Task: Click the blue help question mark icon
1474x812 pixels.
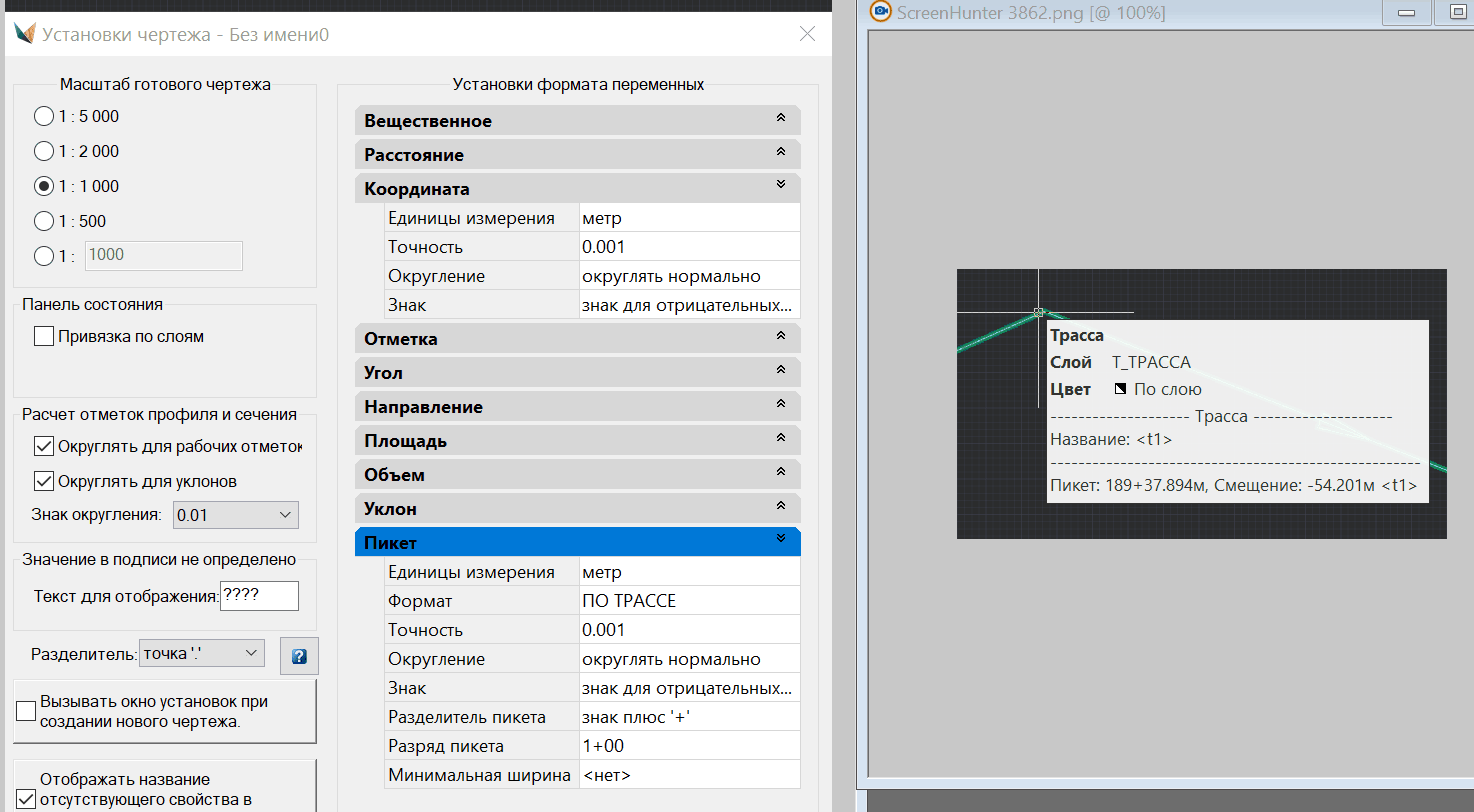Action: point(298,657)
